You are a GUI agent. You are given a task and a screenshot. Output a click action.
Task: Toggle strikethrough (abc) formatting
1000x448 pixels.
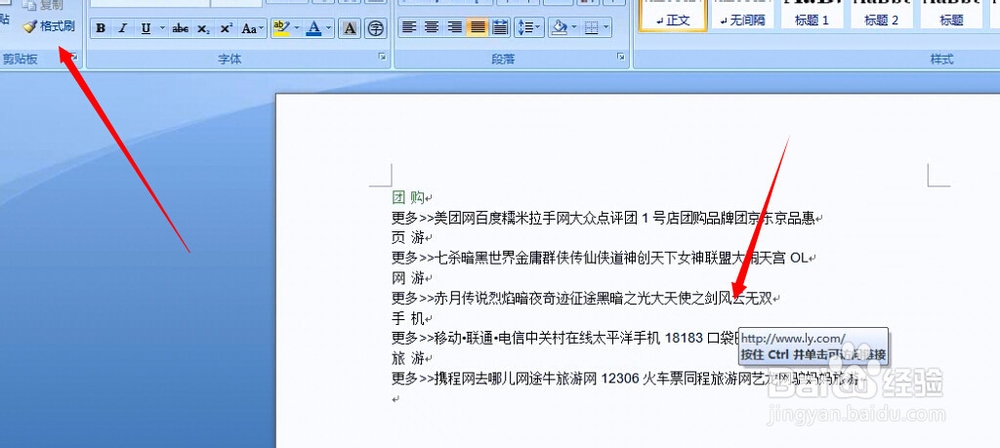180,28
